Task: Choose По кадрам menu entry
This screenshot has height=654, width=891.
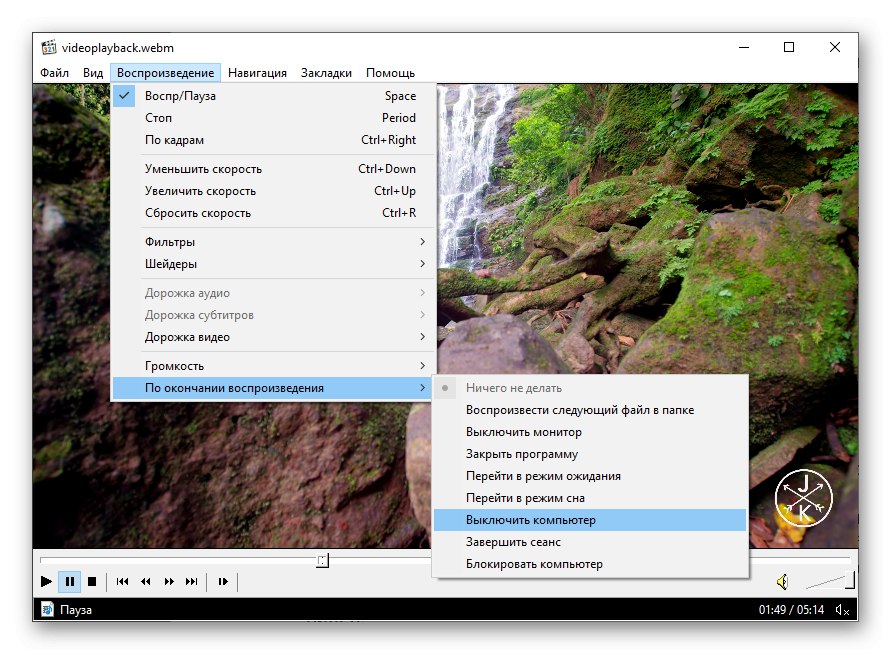Action: pos(274,140)
